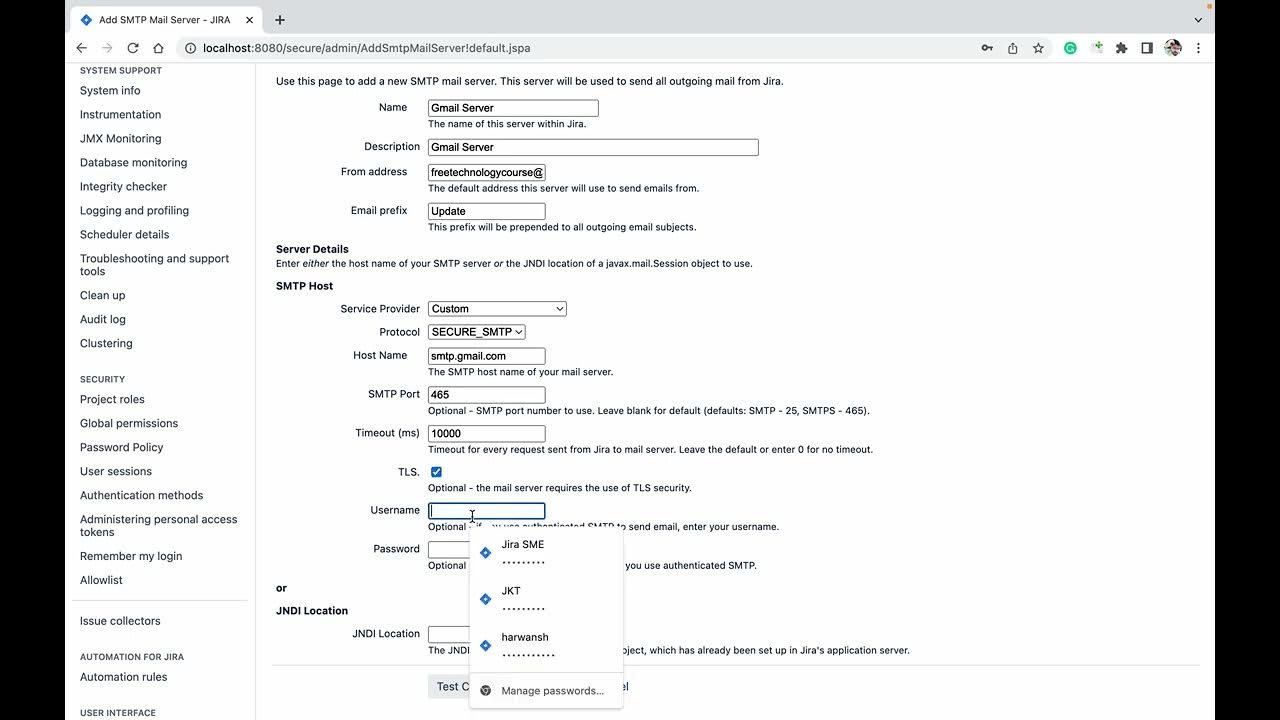
Task: Open Troubleshooting and support tools
Action: tap(154, 265)
